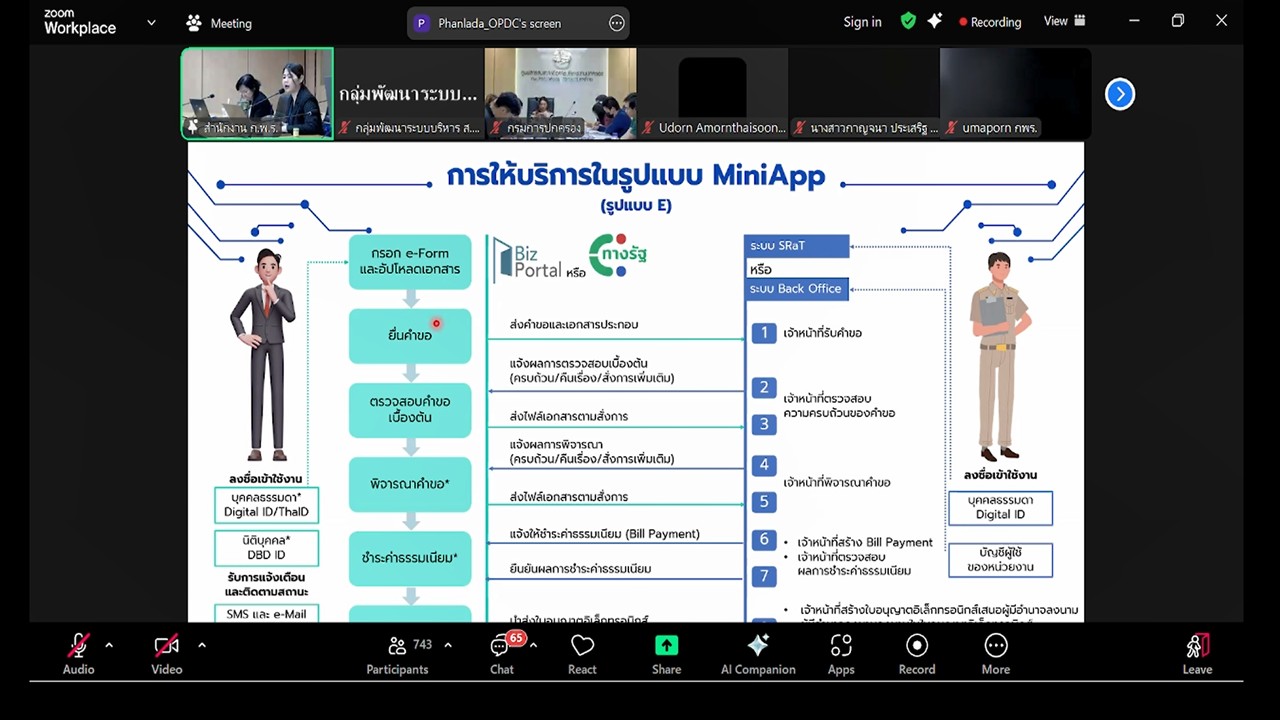Click the ตรวจสอบคำขอเบื้องต้น step box

point(410,410)
